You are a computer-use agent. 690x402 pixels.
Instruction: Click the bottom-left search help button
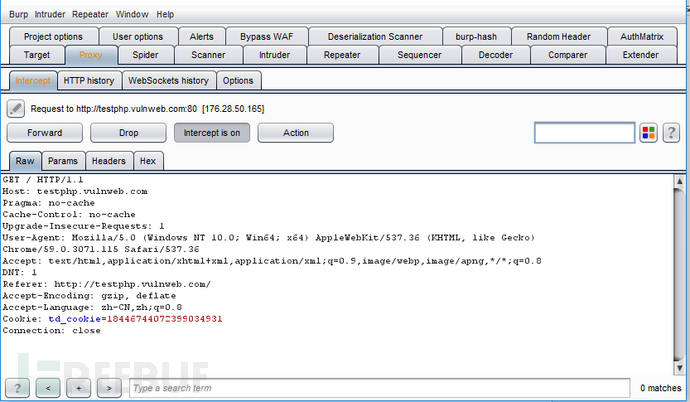tap(18, 388)
